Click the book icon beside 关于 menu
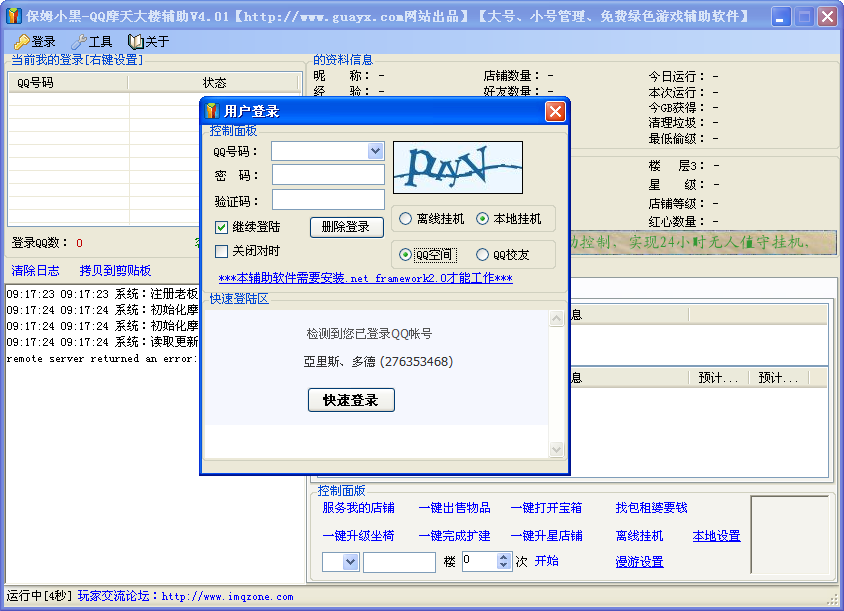The image size is (844, 611). tap(136, 41)
